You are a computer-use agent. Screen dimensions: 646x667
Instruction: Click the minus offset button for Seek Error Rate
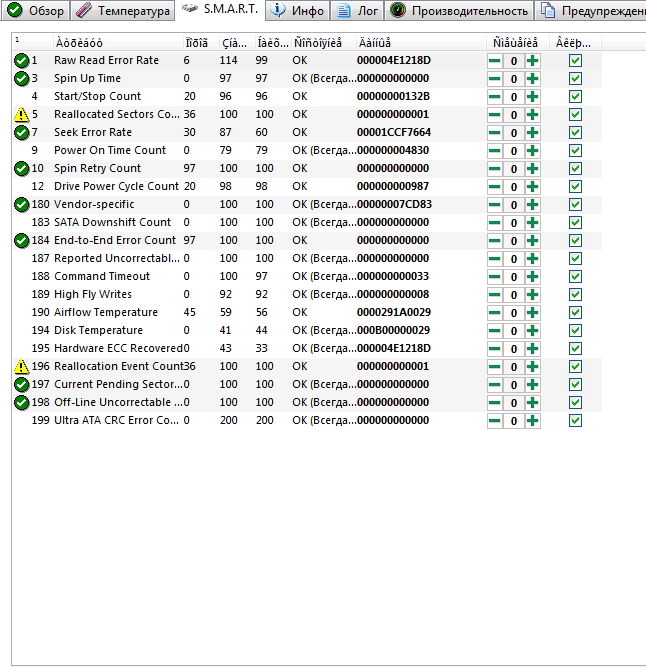(495, 133)
